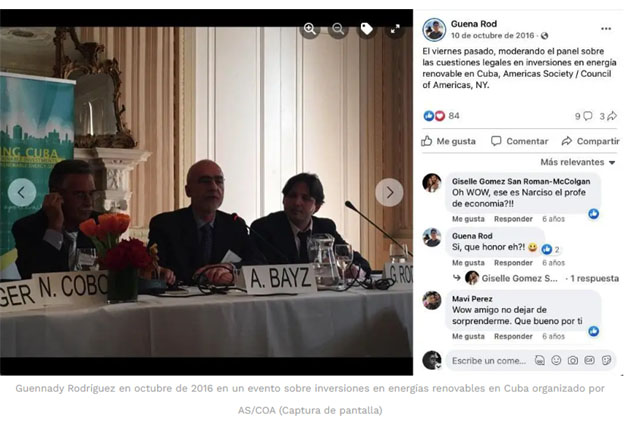The image size is (640, 425).
Task: Attach a photo via camera icon
Action: click(x=573, y=360)
